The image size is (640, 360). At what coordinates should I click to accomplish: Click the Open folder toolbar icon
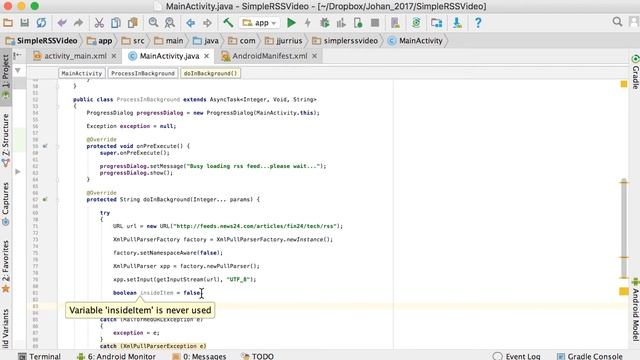(8, 23)
